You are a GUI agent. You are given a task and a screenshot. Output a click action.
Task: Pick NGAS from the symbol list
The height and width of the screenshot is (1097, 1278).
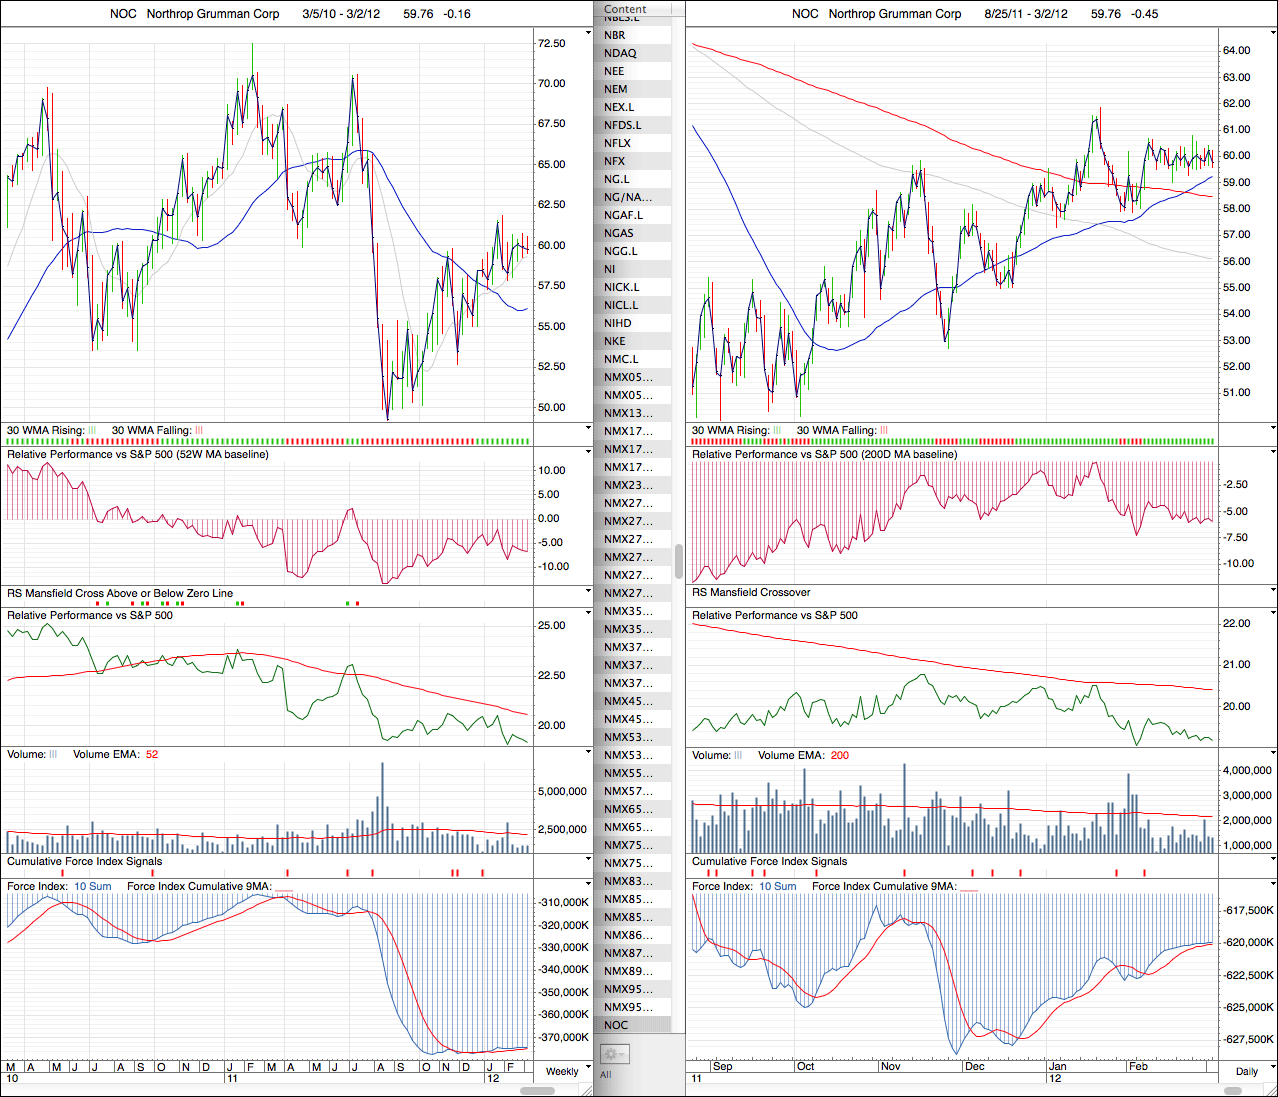[x=619, y=233]
